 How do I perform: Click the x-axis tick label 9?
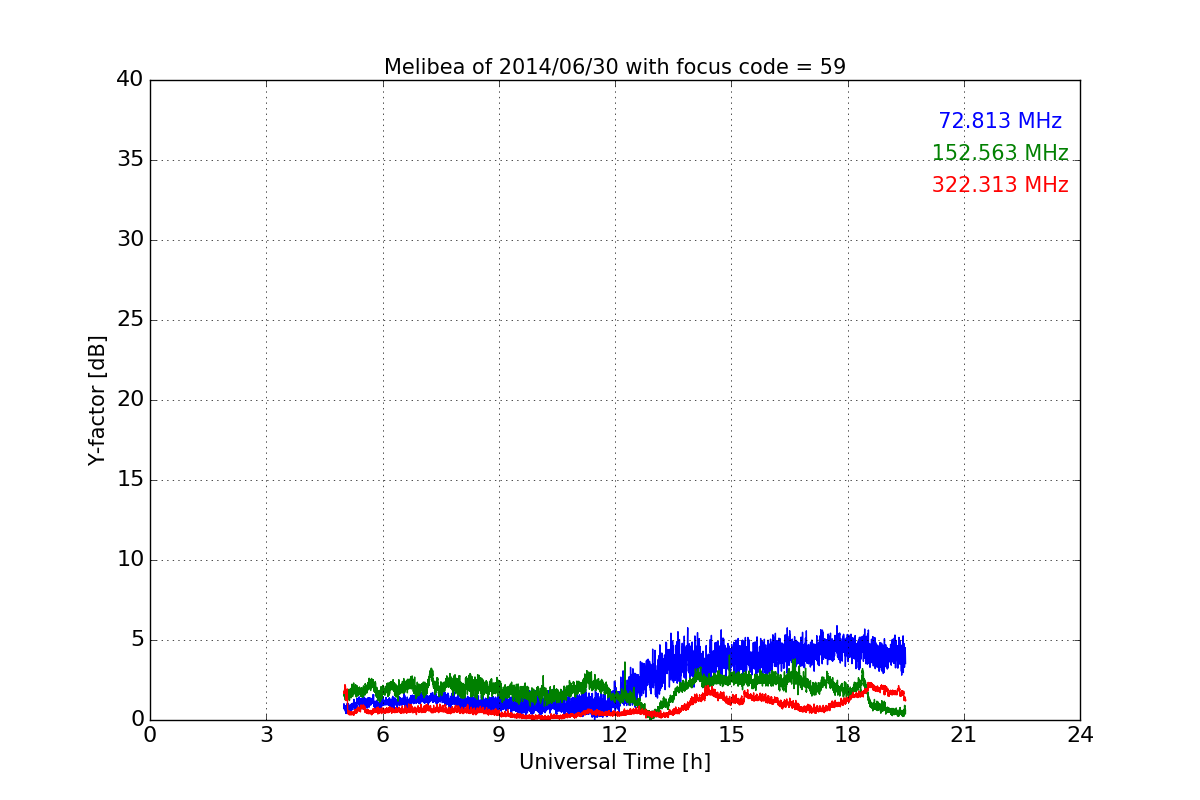[499, 735]
